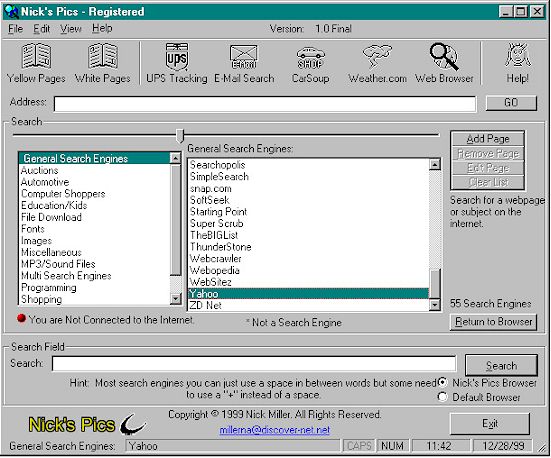
Task: Open the Edit menu
Action: pyautogui.click(x=41, y=28)
